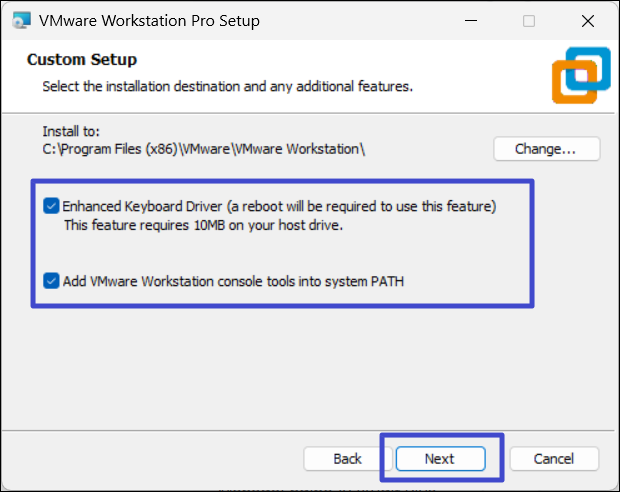Click the installation destination description text
The image size is (620, 492).
tap(227, 87)
